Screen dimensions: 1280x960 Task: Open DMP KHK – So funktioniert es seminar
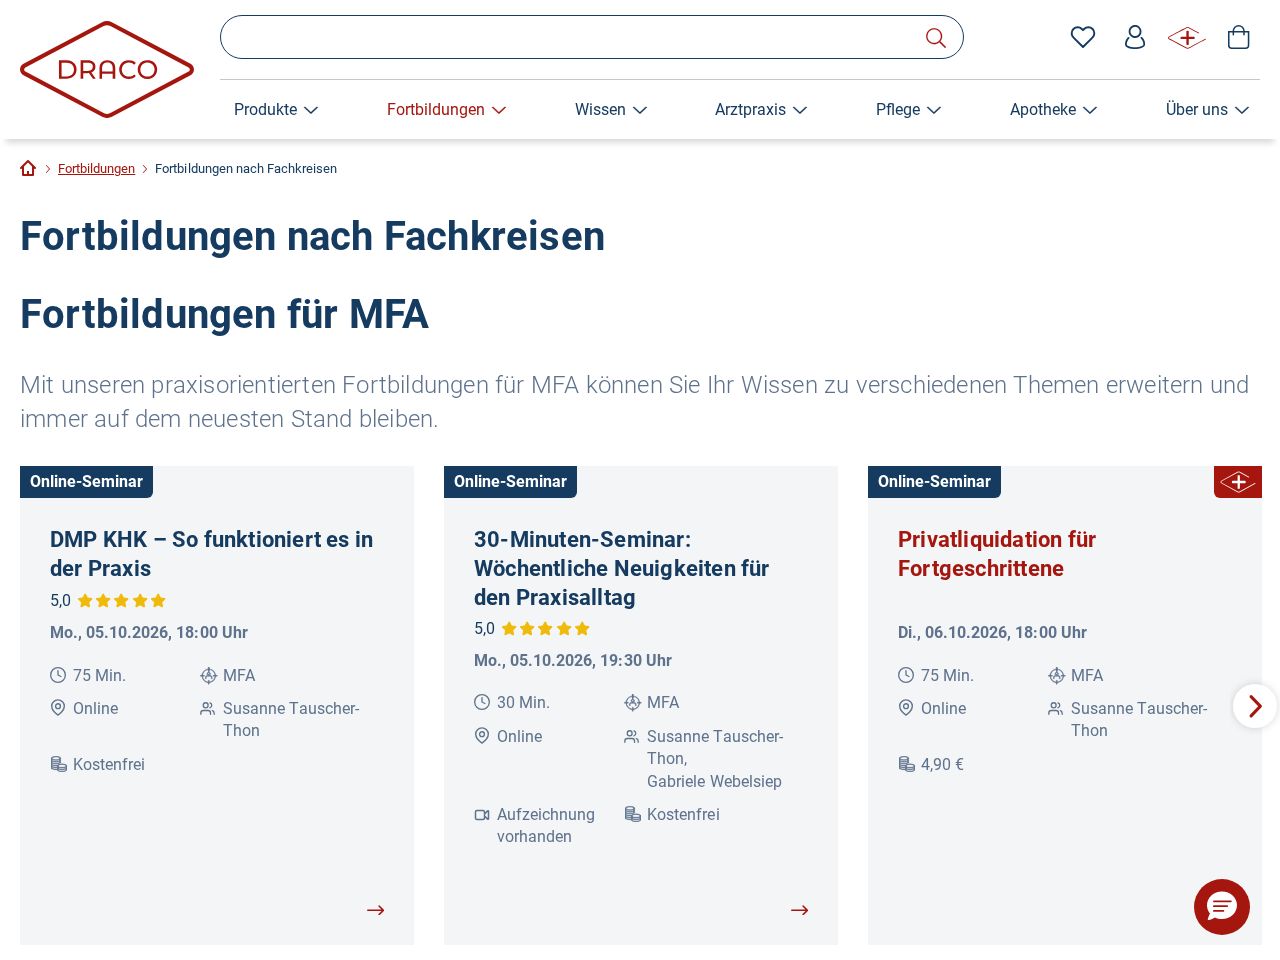coord(211,554)
